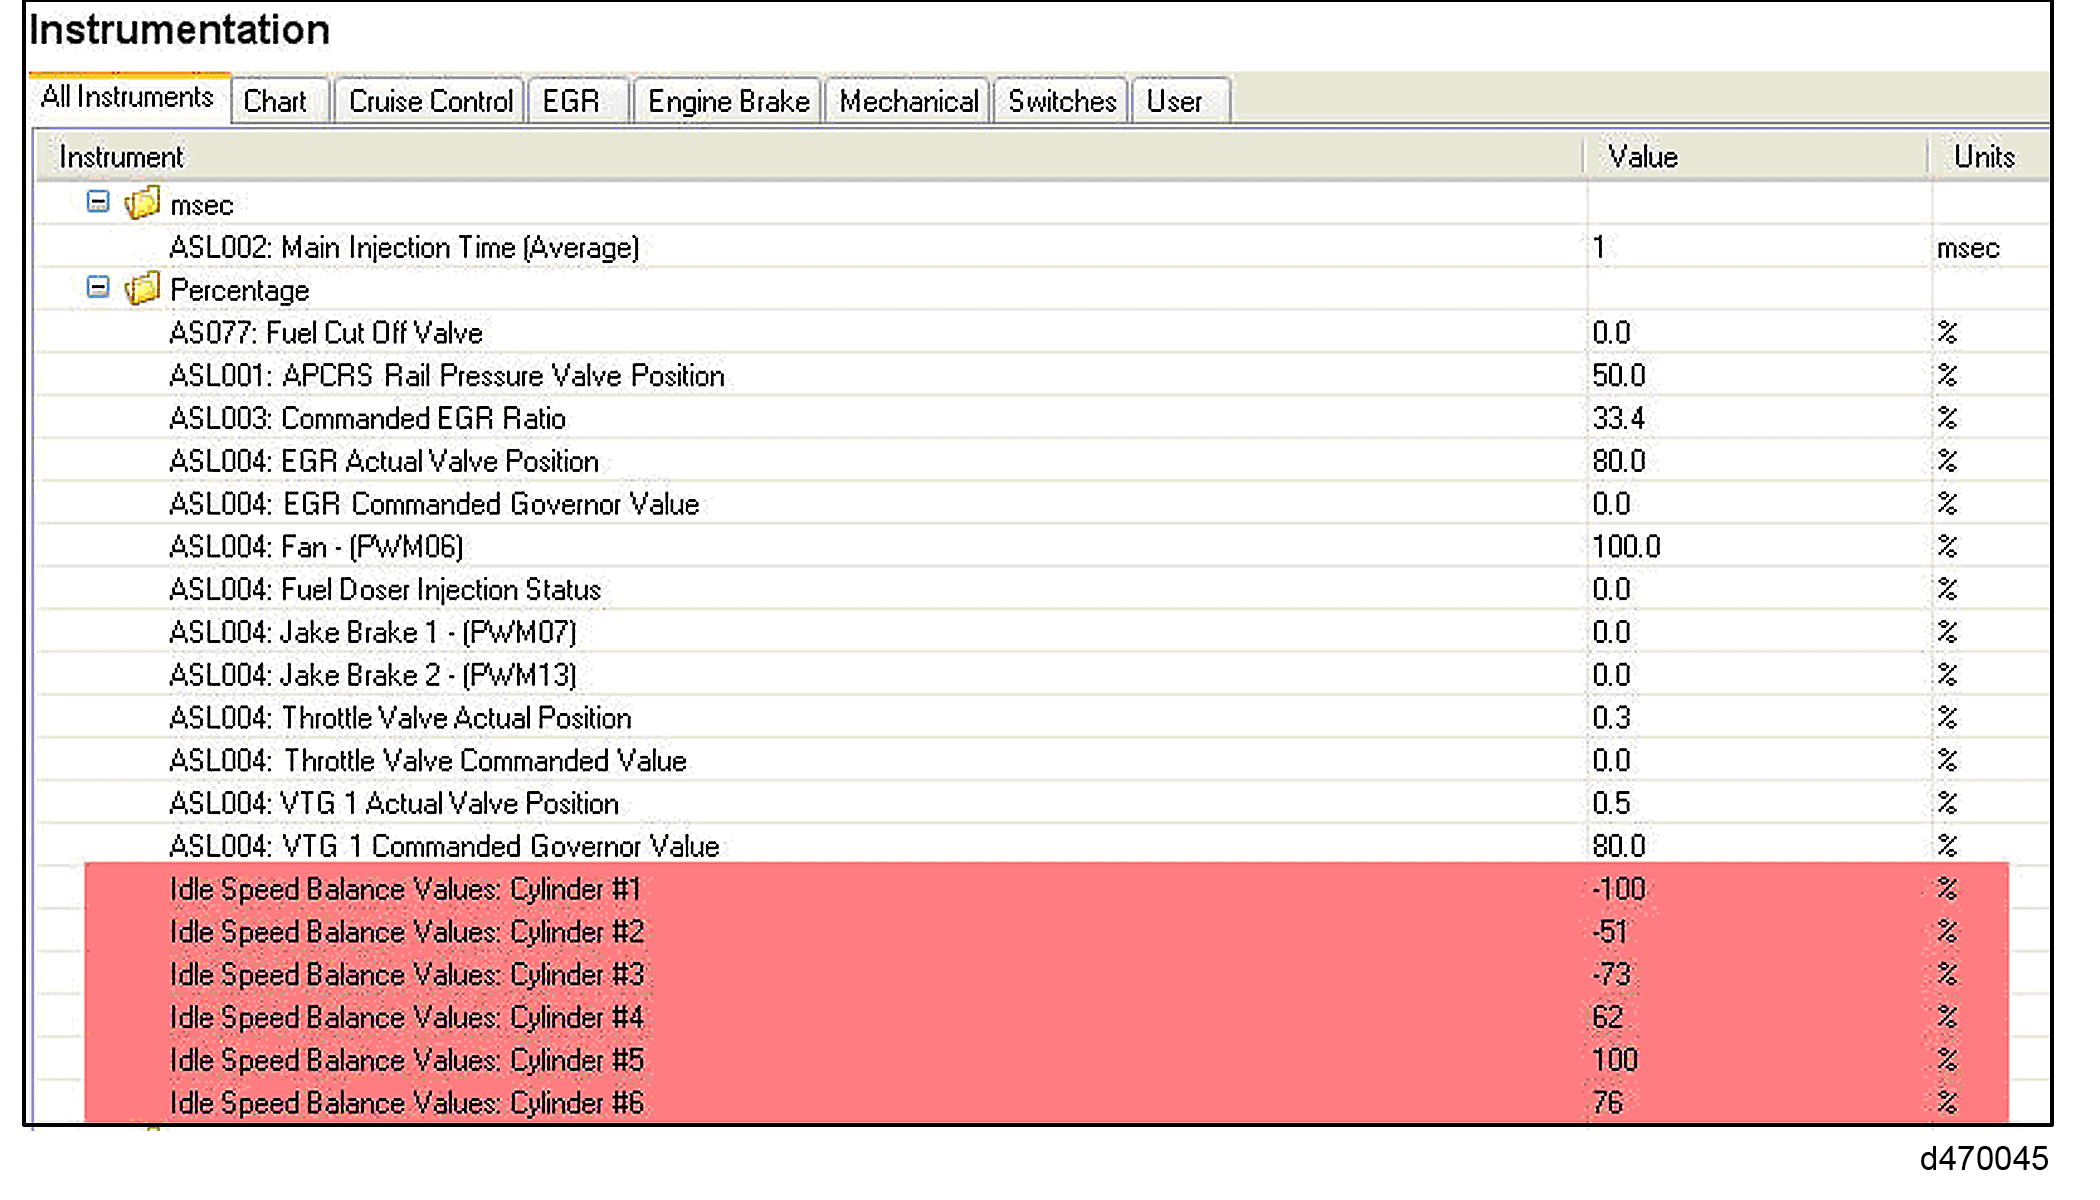Switch to the Chart tab
This screenshot has width=2100, height=1200.
pos(275,101)
